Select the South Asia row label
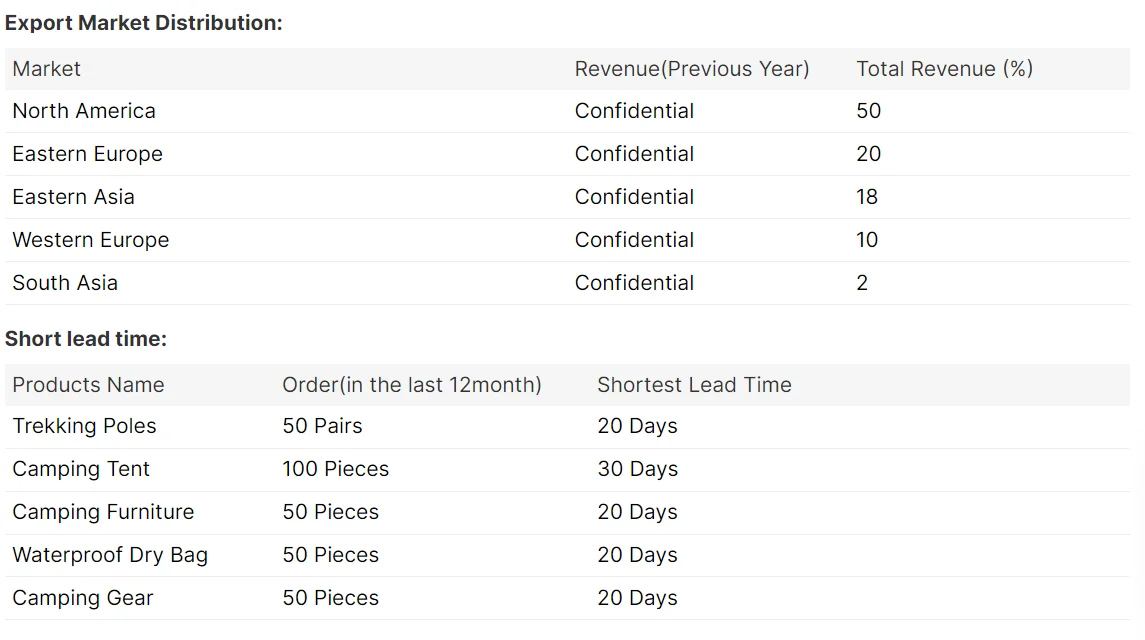This screenshot has height=640, width=1145. (x=65, y=283)
